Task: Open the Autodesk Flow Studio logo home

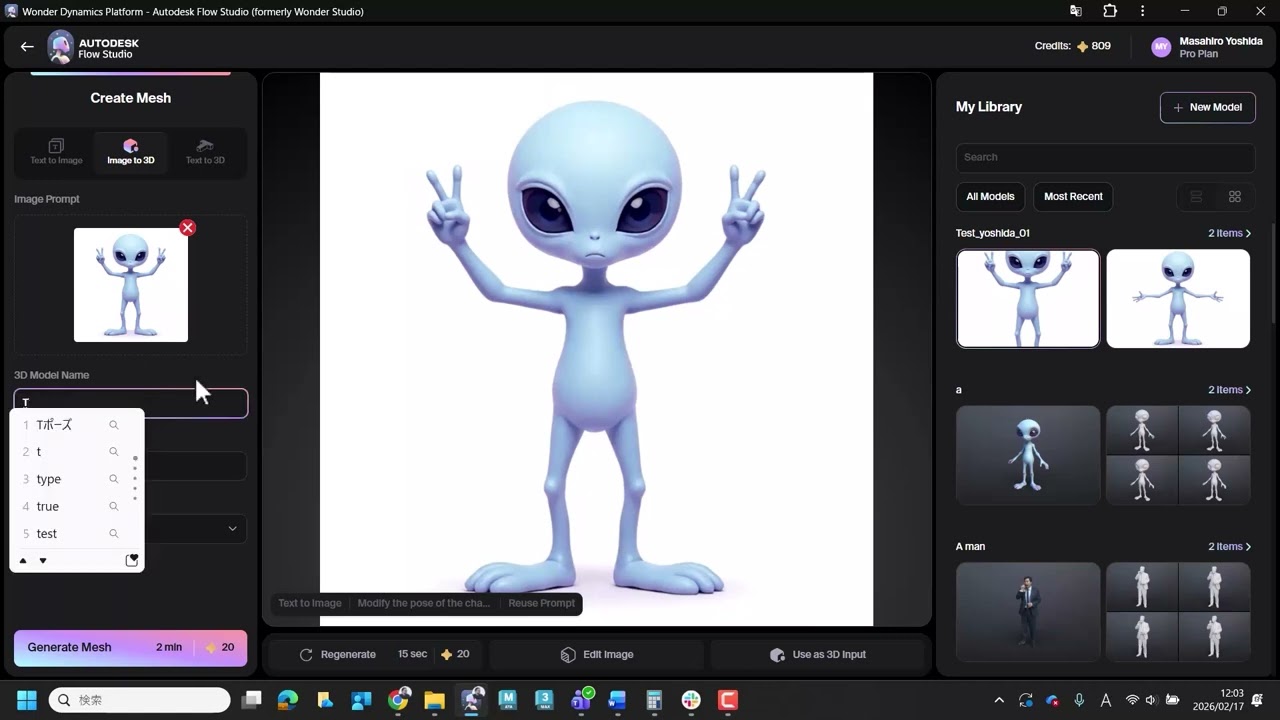Action: [x=93, y=46]
